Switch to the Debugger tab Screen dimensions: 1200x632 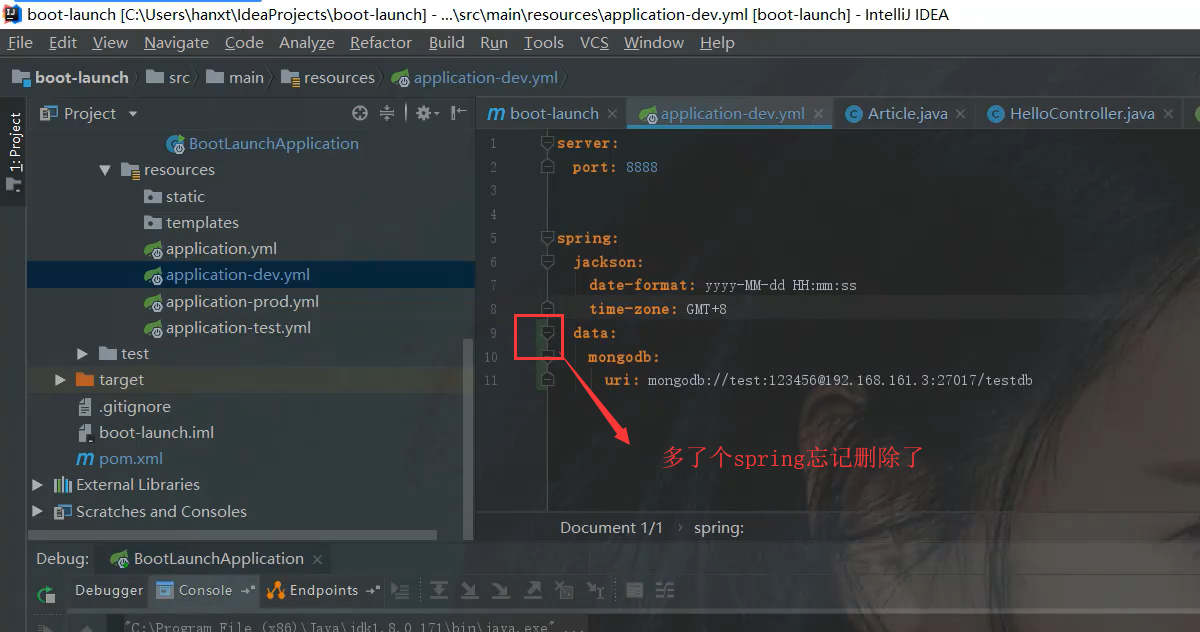[x=109, y=590]
